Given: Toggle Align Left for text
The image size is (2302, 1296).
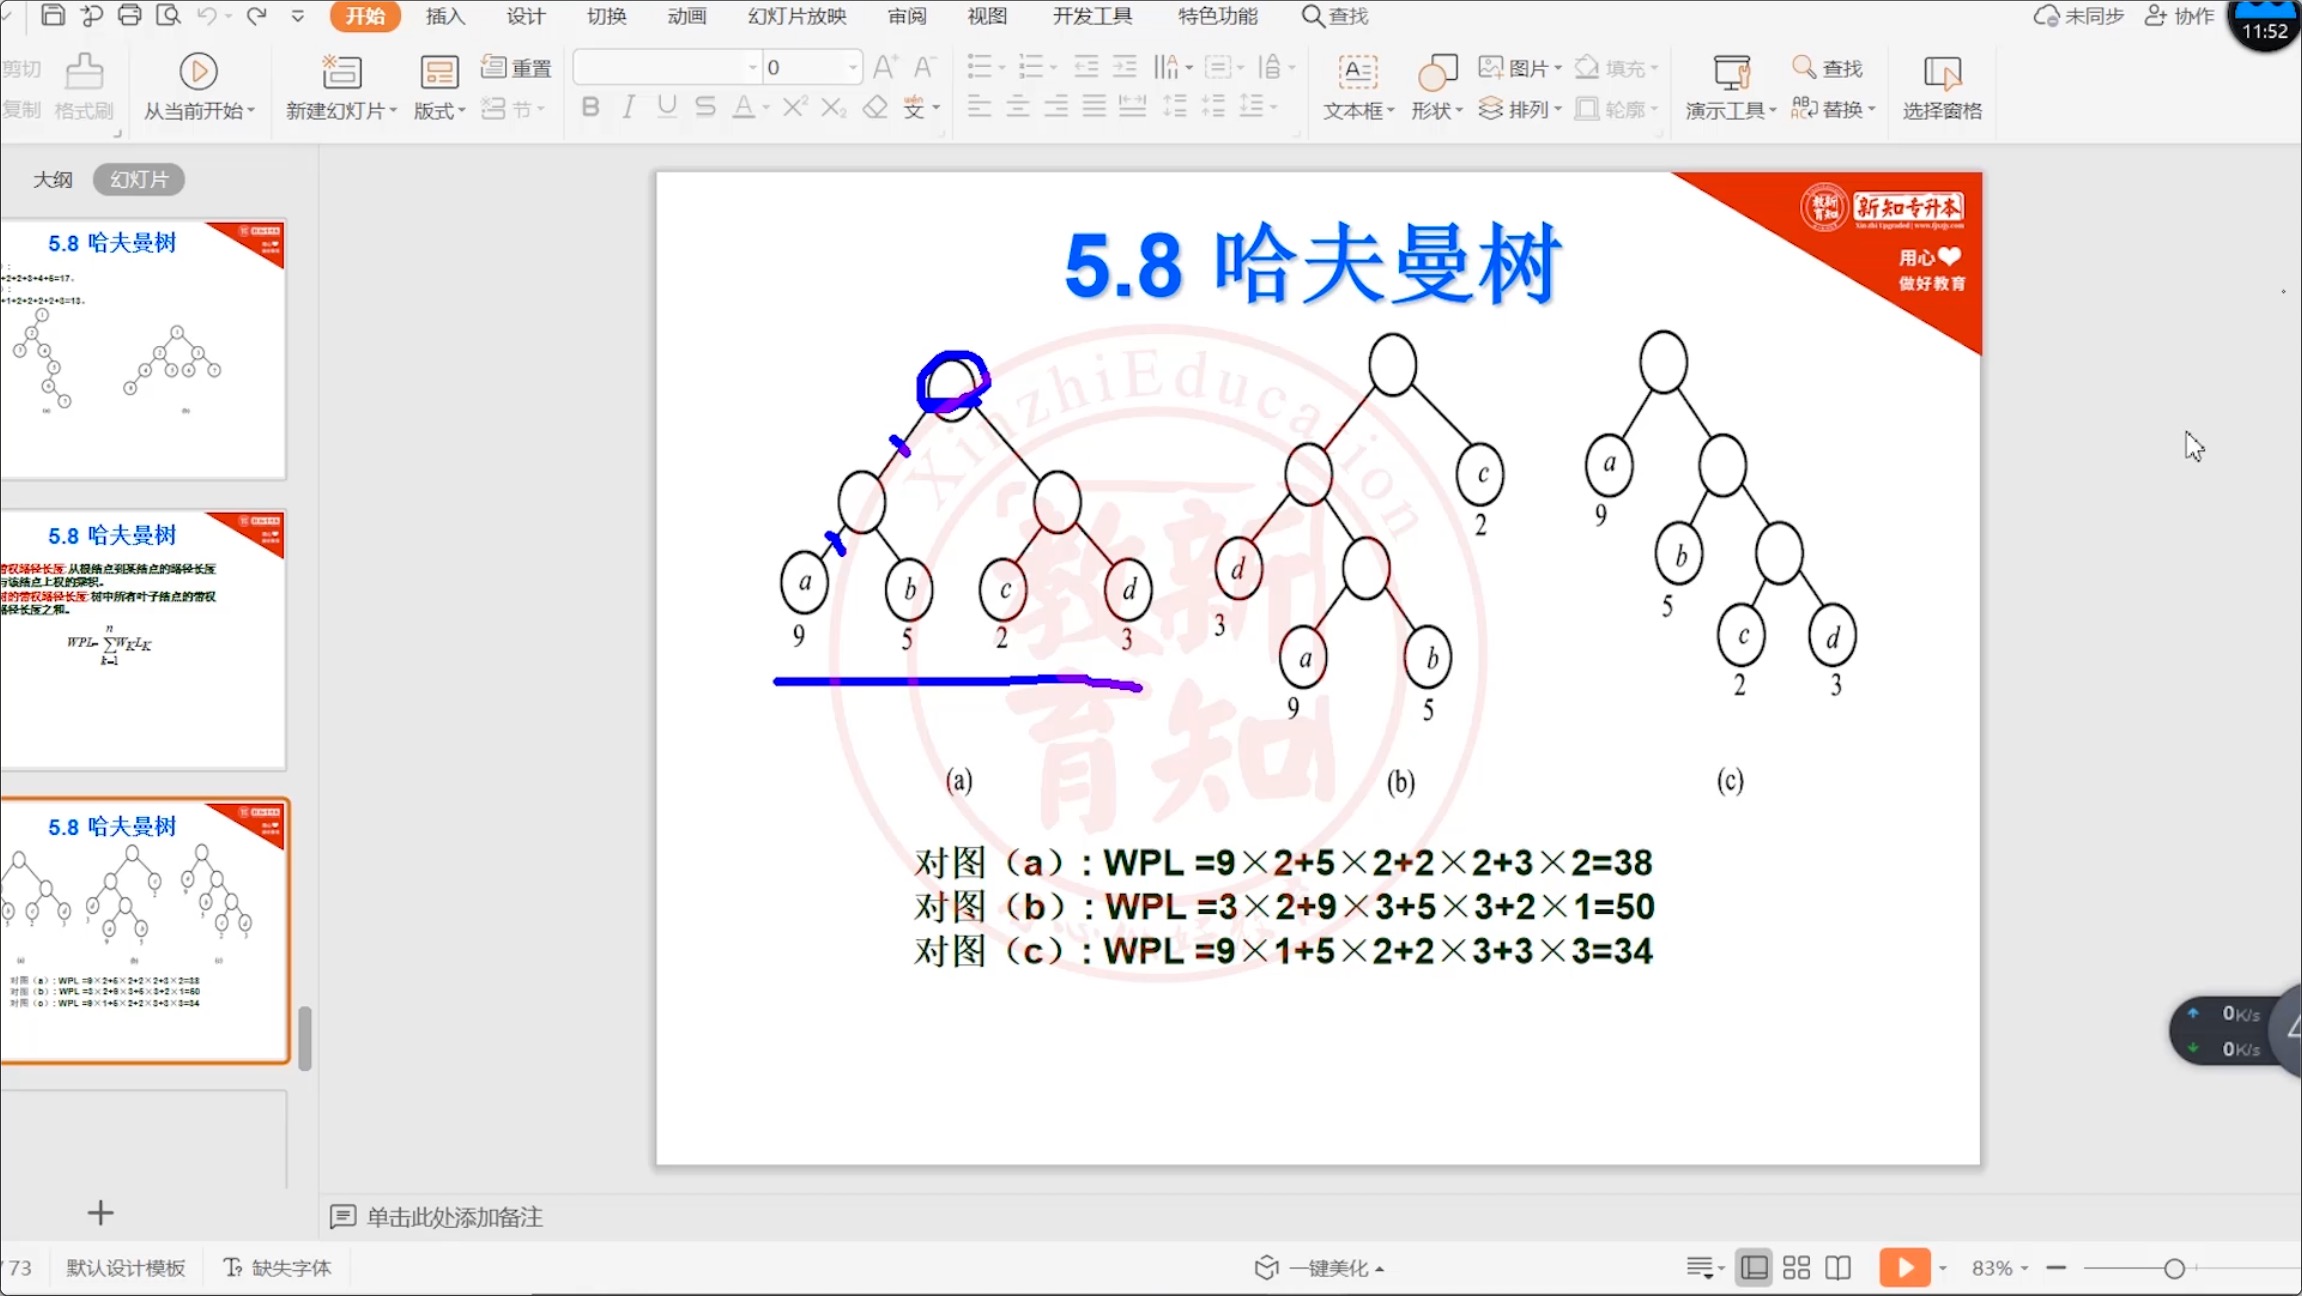Looking at the screenshot, I should pyautogui.click(x=980, y=106).
